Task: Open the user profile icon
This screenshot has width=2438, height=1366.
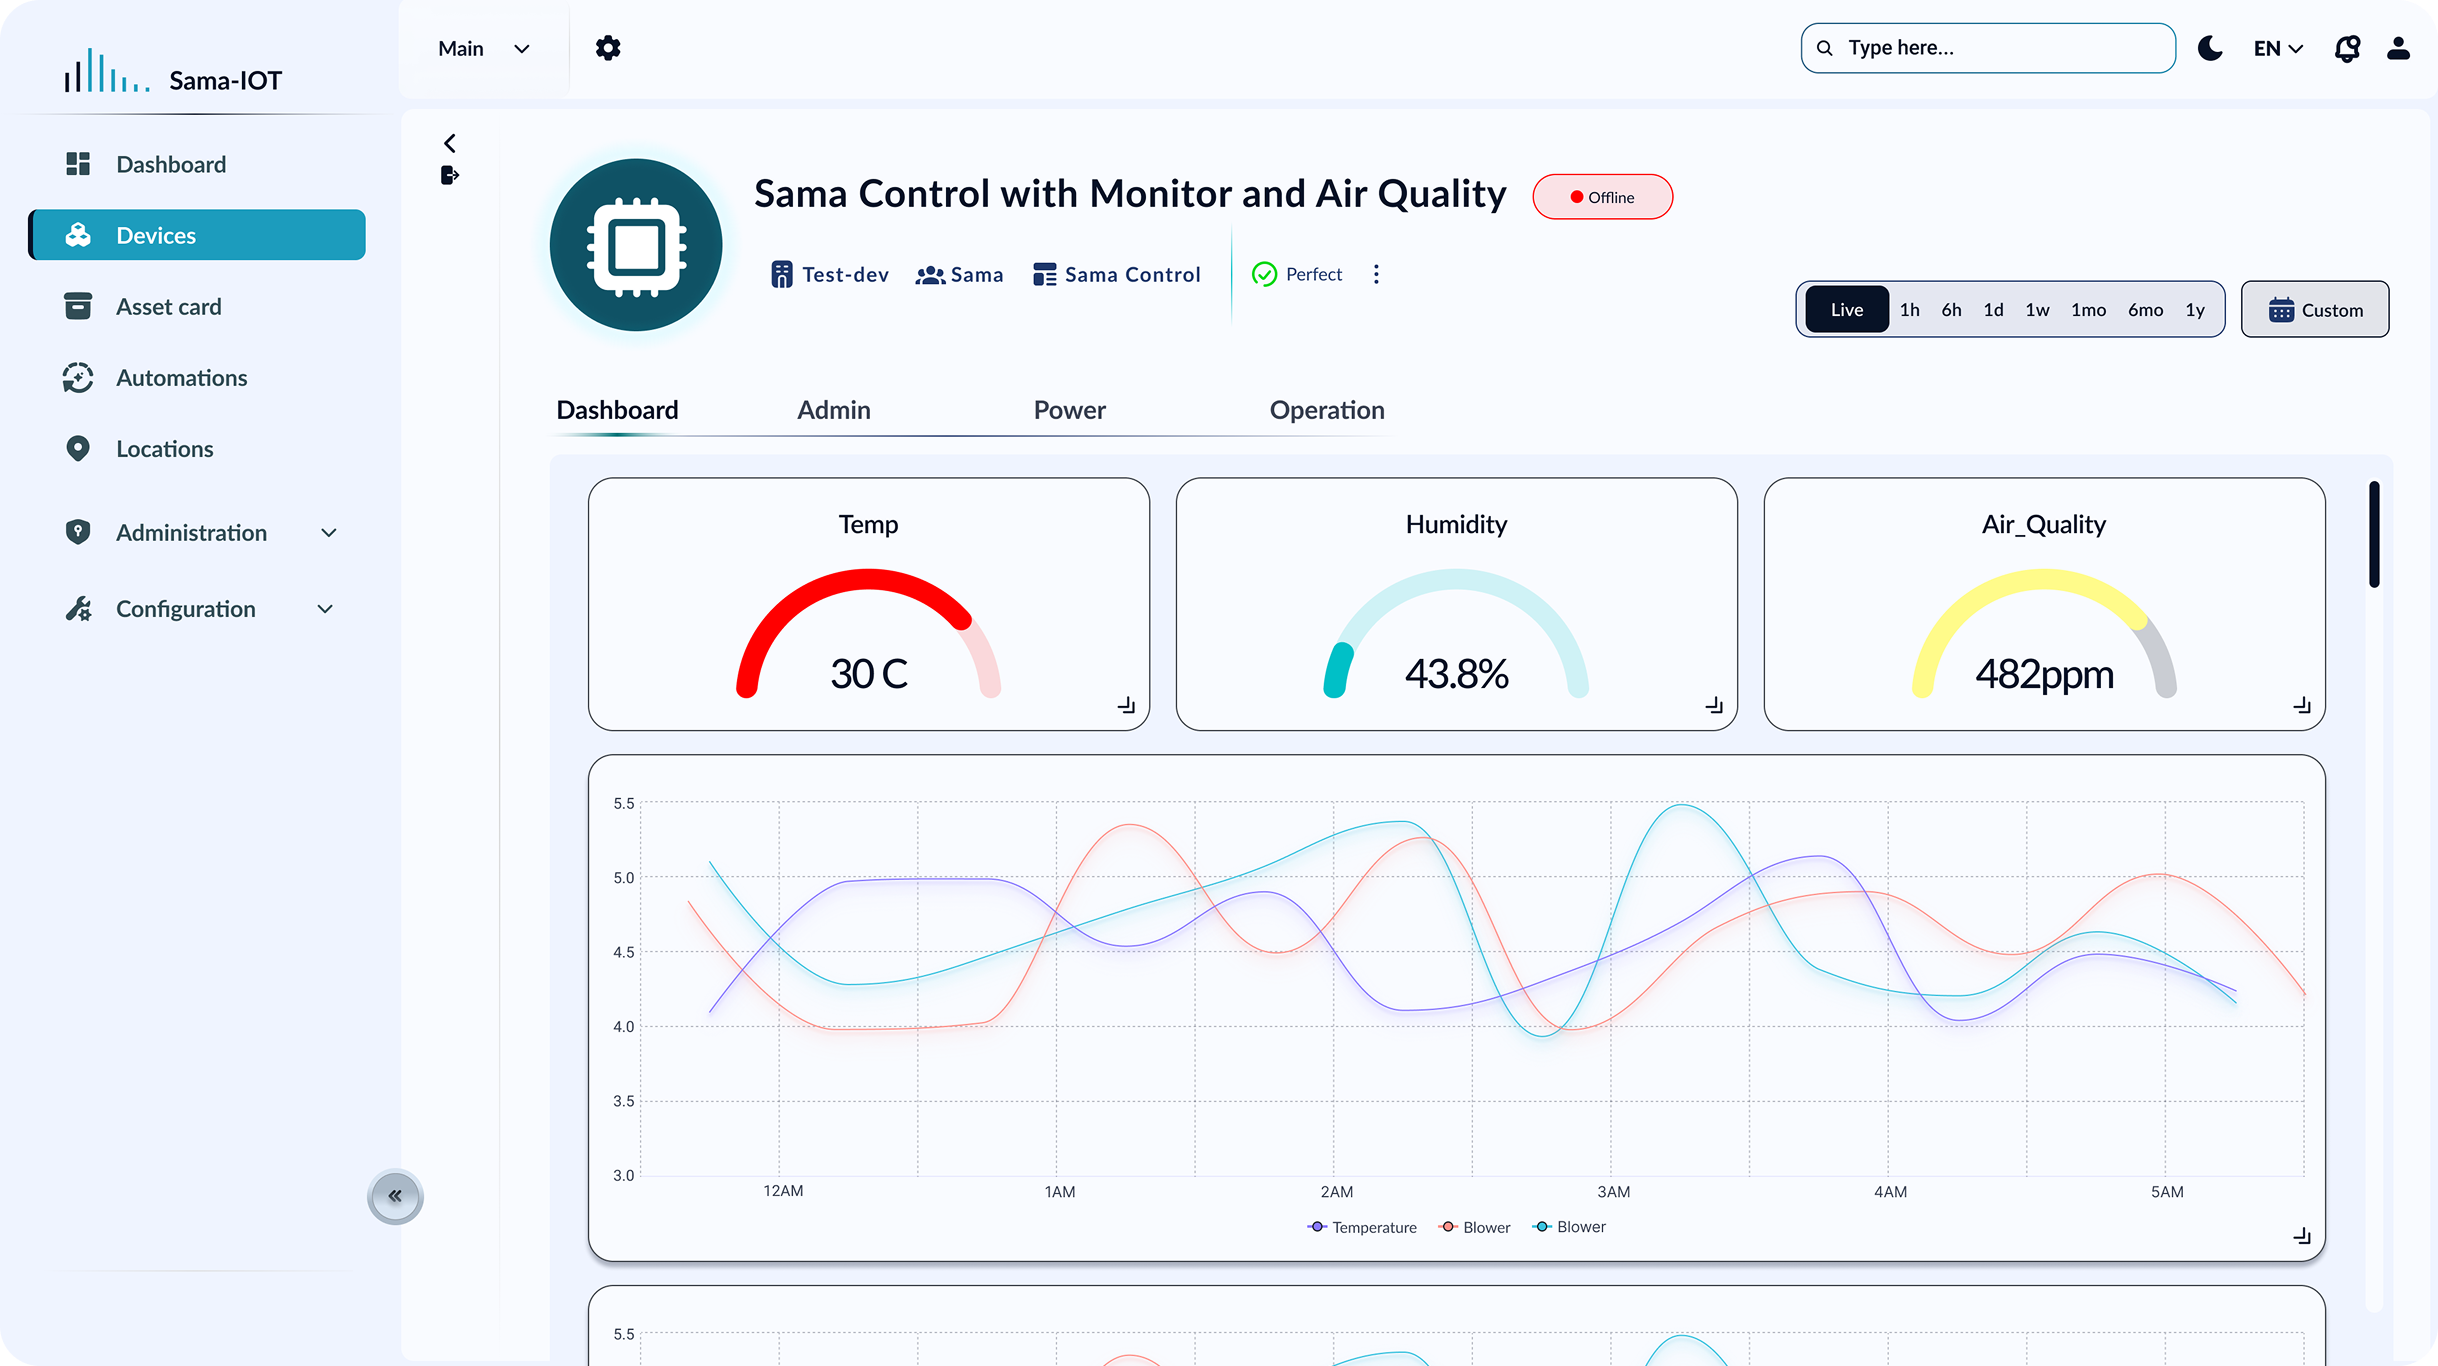Action: pyautogui.click(x=2398, y=48)
